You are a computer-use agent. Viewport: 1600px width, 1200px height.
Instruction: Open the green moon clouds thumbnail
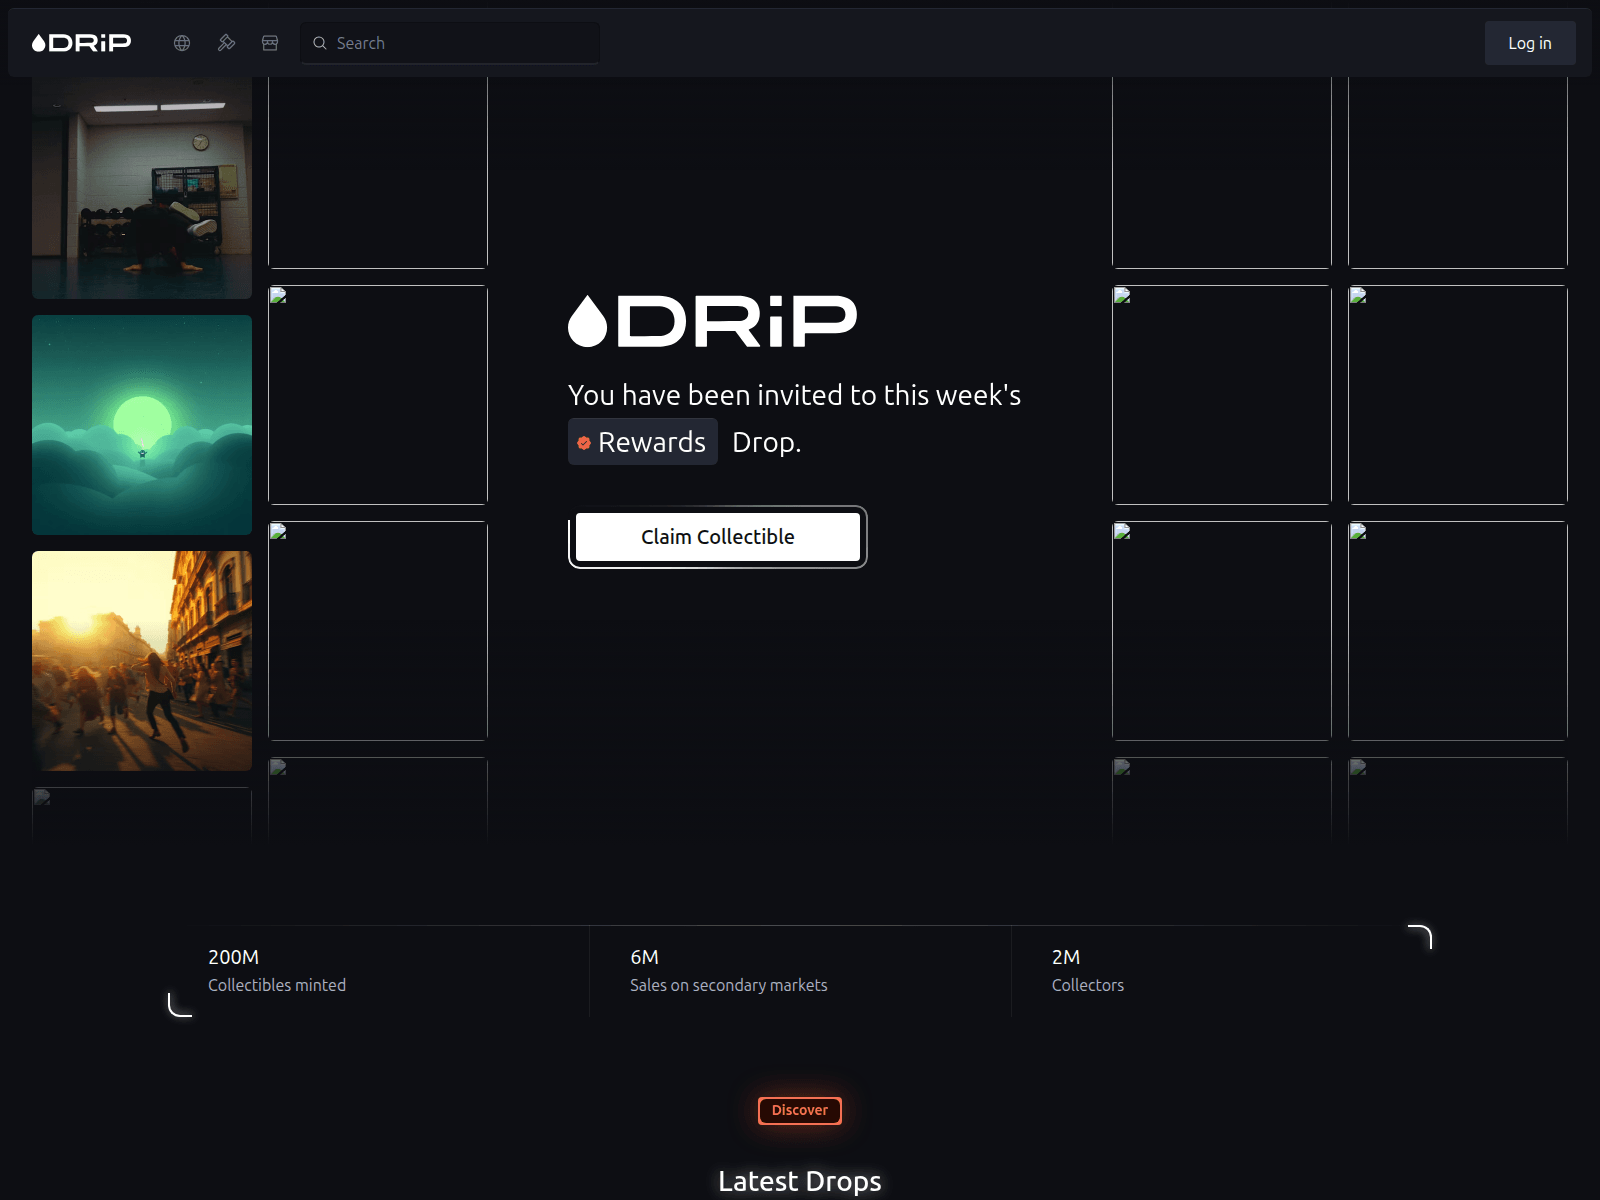[142, 425]
